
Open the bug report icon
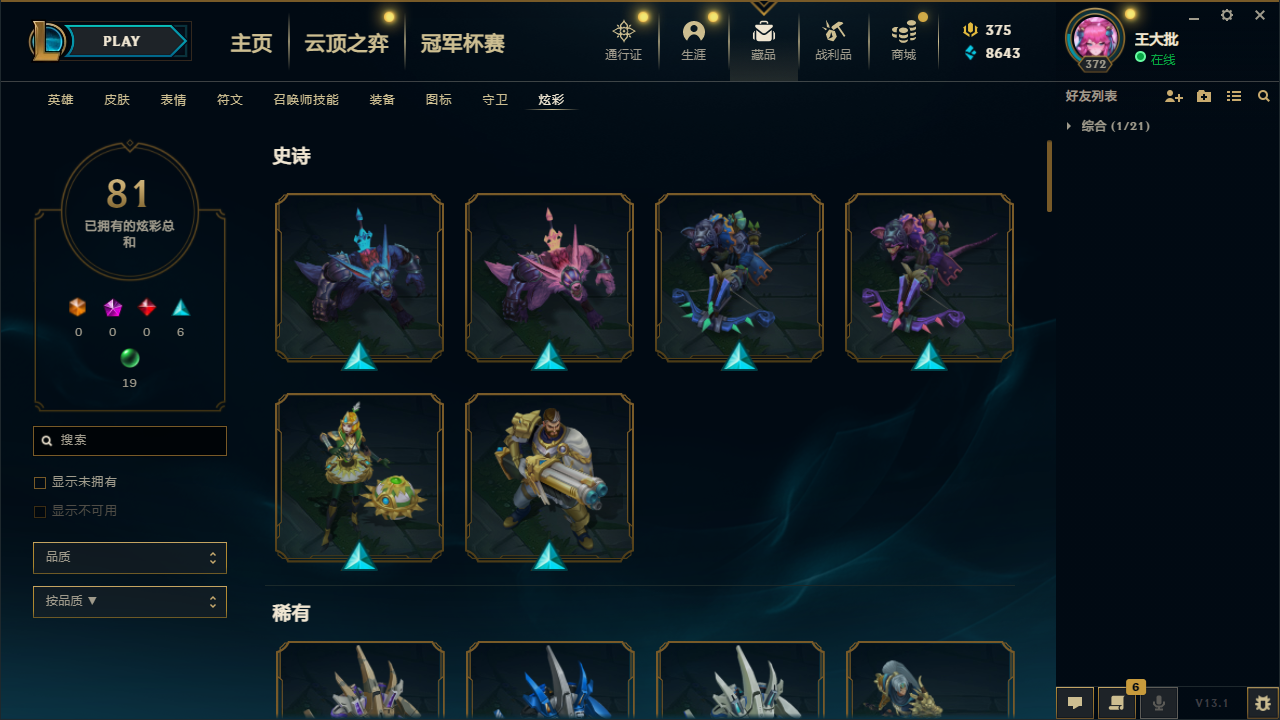1263,703
